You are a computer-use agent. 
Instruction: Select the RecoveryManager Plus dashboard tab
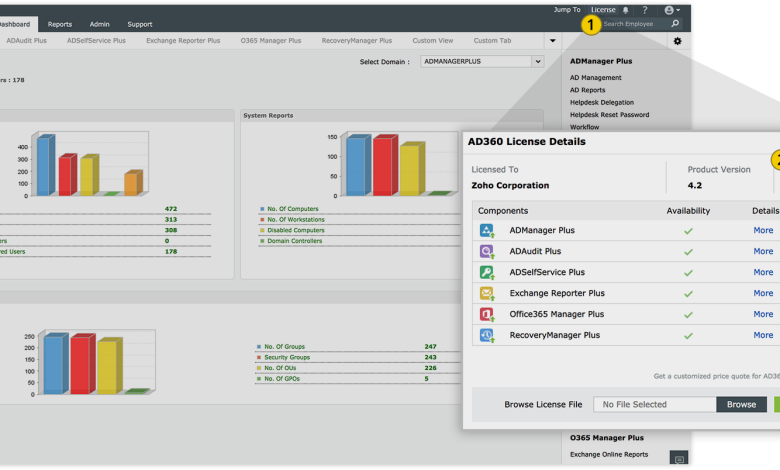(x=357, y=41)
